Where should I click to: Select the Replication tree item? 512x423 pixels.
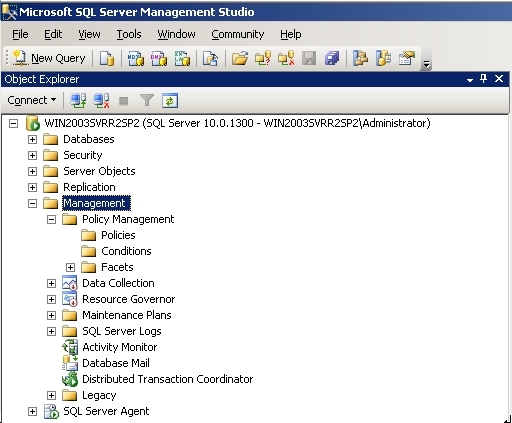pos(89,187)
